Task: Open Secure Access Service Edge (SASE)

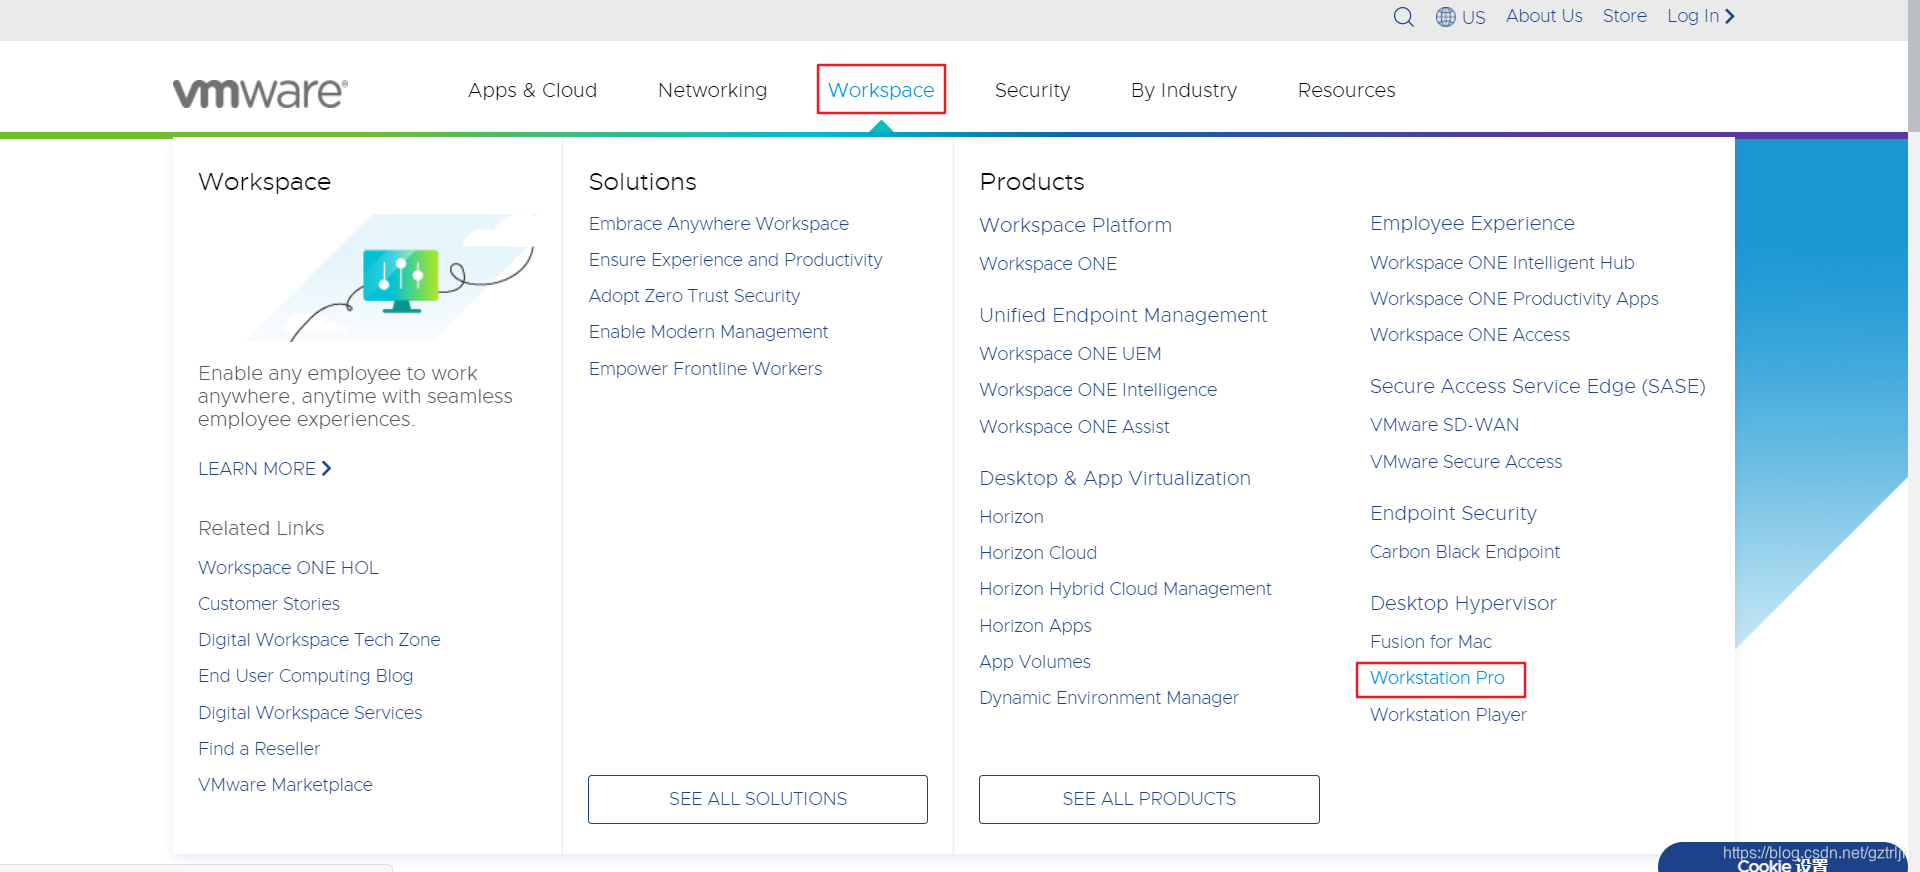Action: pos(1538,386)
